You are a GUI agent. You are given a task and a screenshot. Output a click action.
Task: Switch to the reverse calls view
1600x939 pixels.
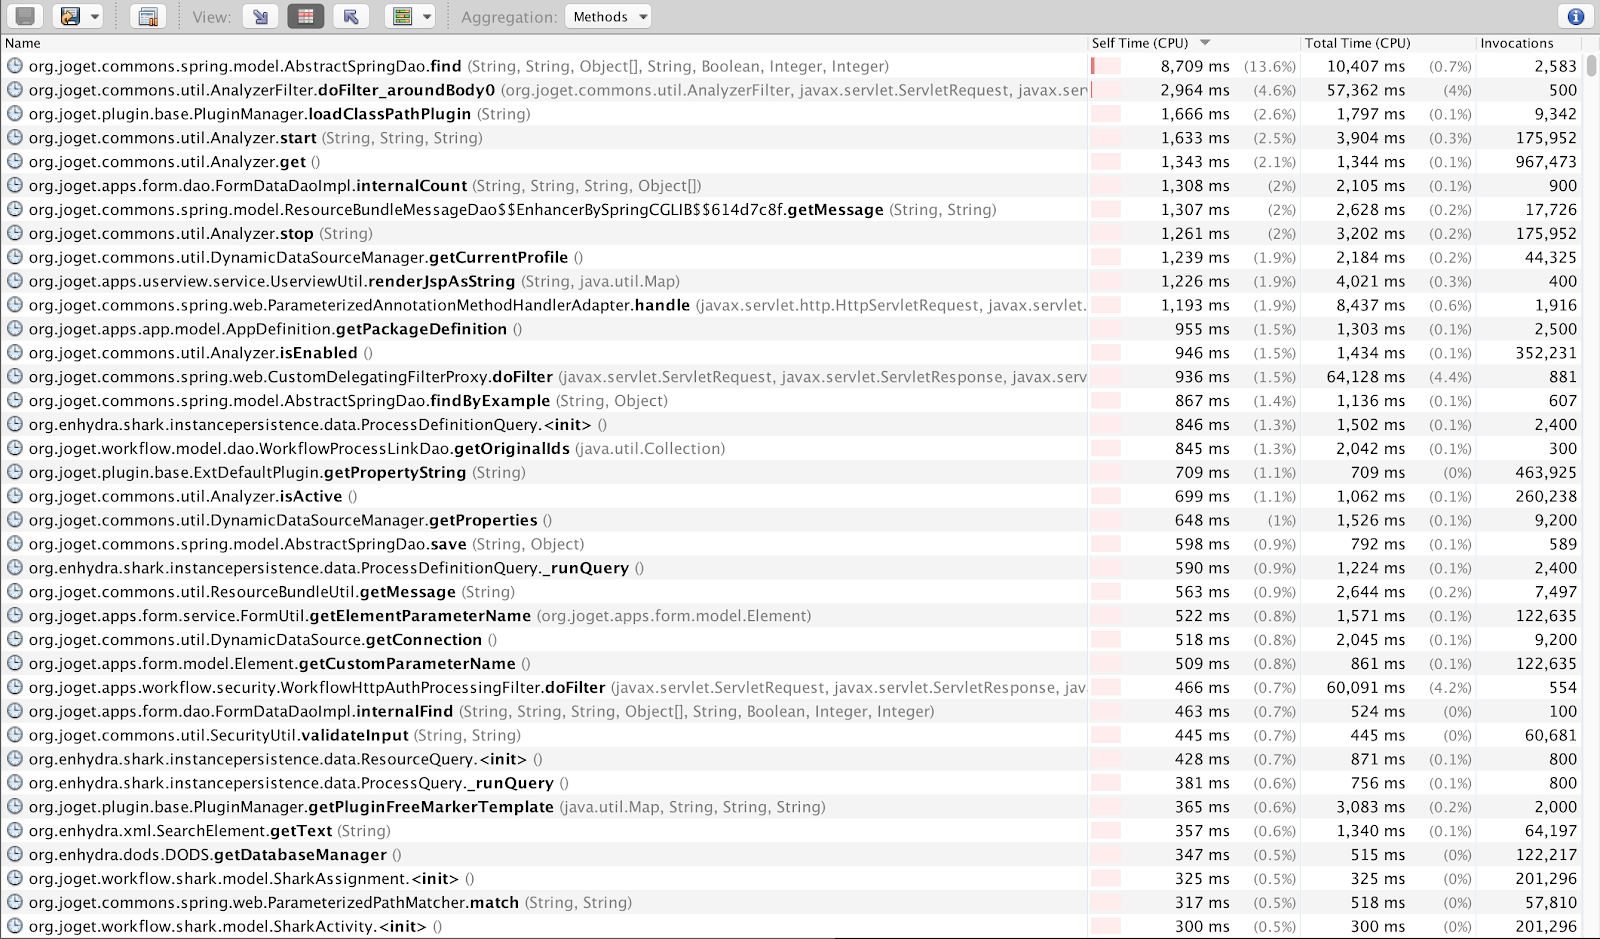point(350,16)
